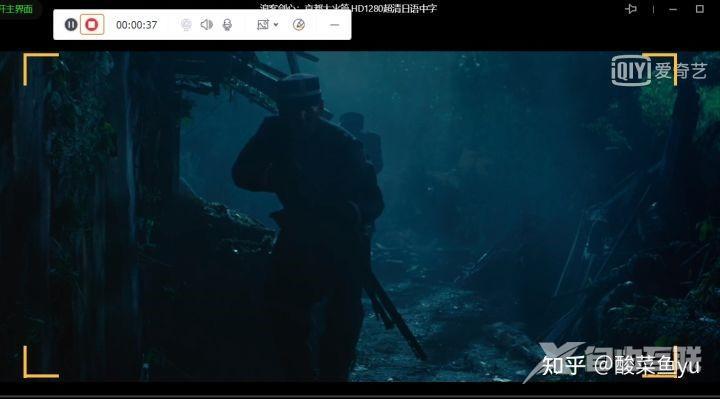Select the top-left capture frame corner
Image resolution: width=720 pixels, height=399 pixels.
(40, 69)
